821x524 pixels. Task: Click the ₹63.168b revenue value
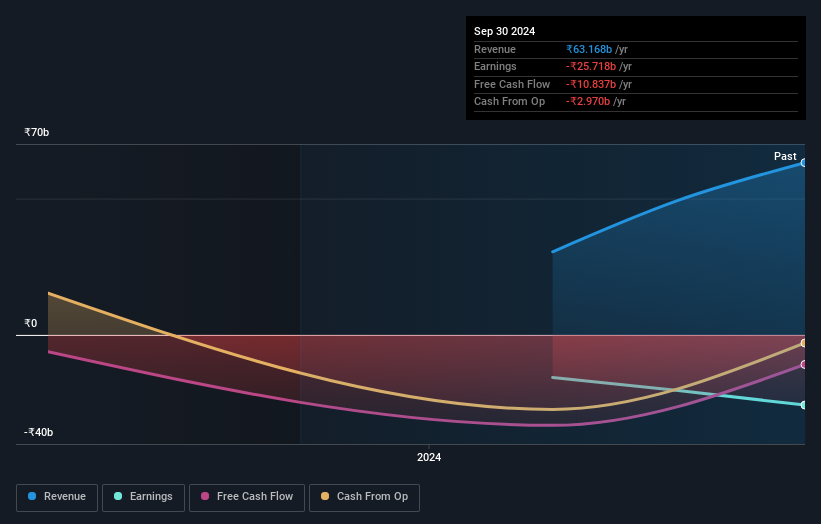pos(589,49)
